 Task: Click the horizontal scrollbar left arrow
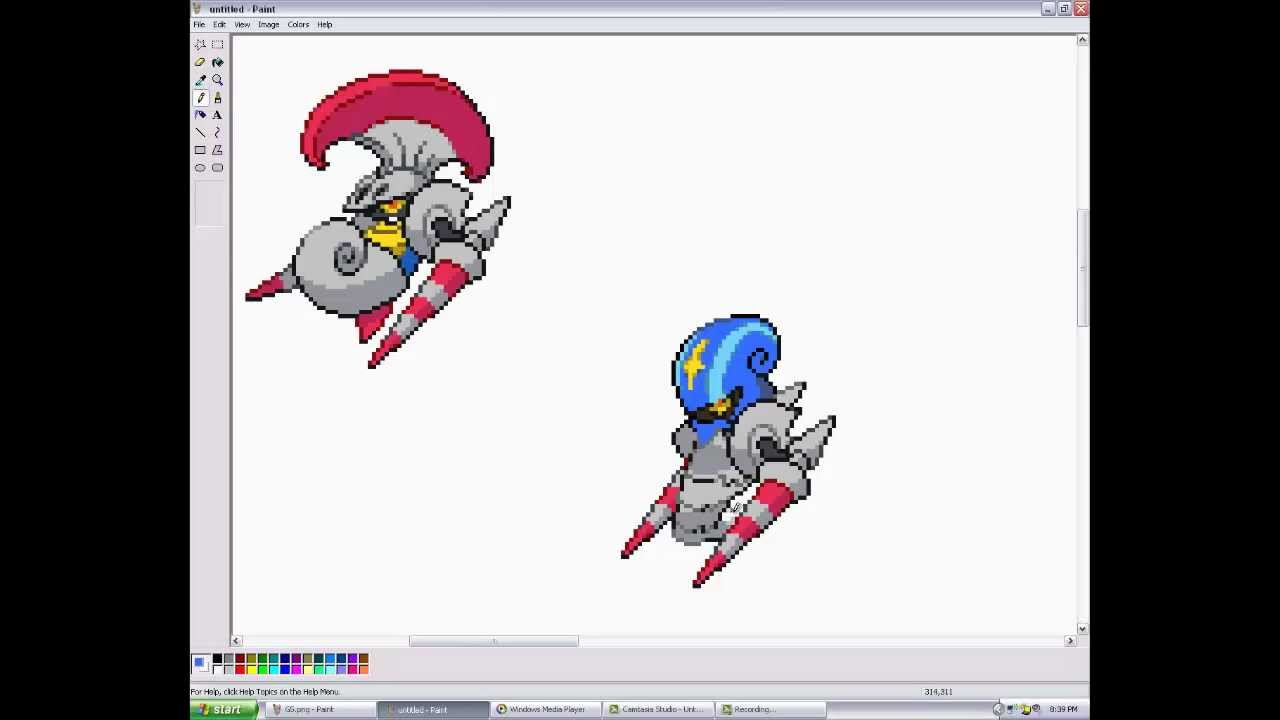tap(237, 641)
